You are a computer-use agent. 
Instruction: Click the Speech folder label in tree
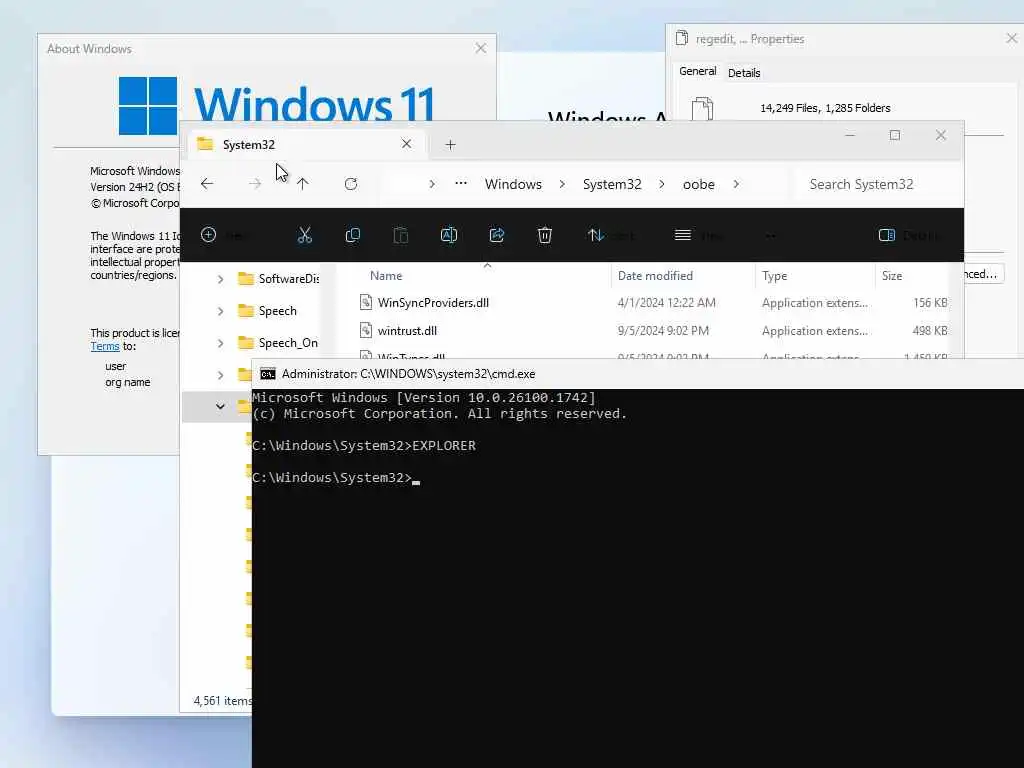click(x=278, y=311)
